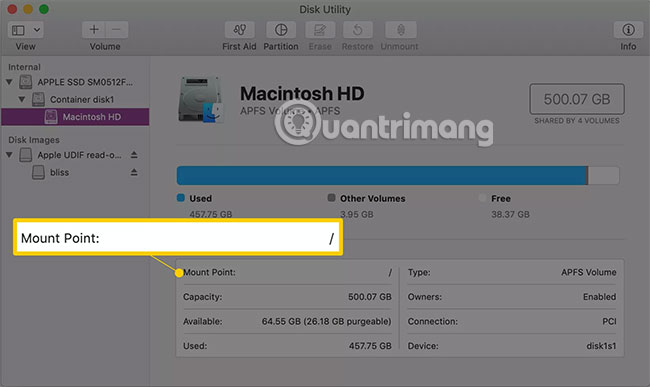This screenshot has width=650, height=387.
Task: Click the Unmount toolbar icon
Action: pyautogui.click(x=400, y=30)
